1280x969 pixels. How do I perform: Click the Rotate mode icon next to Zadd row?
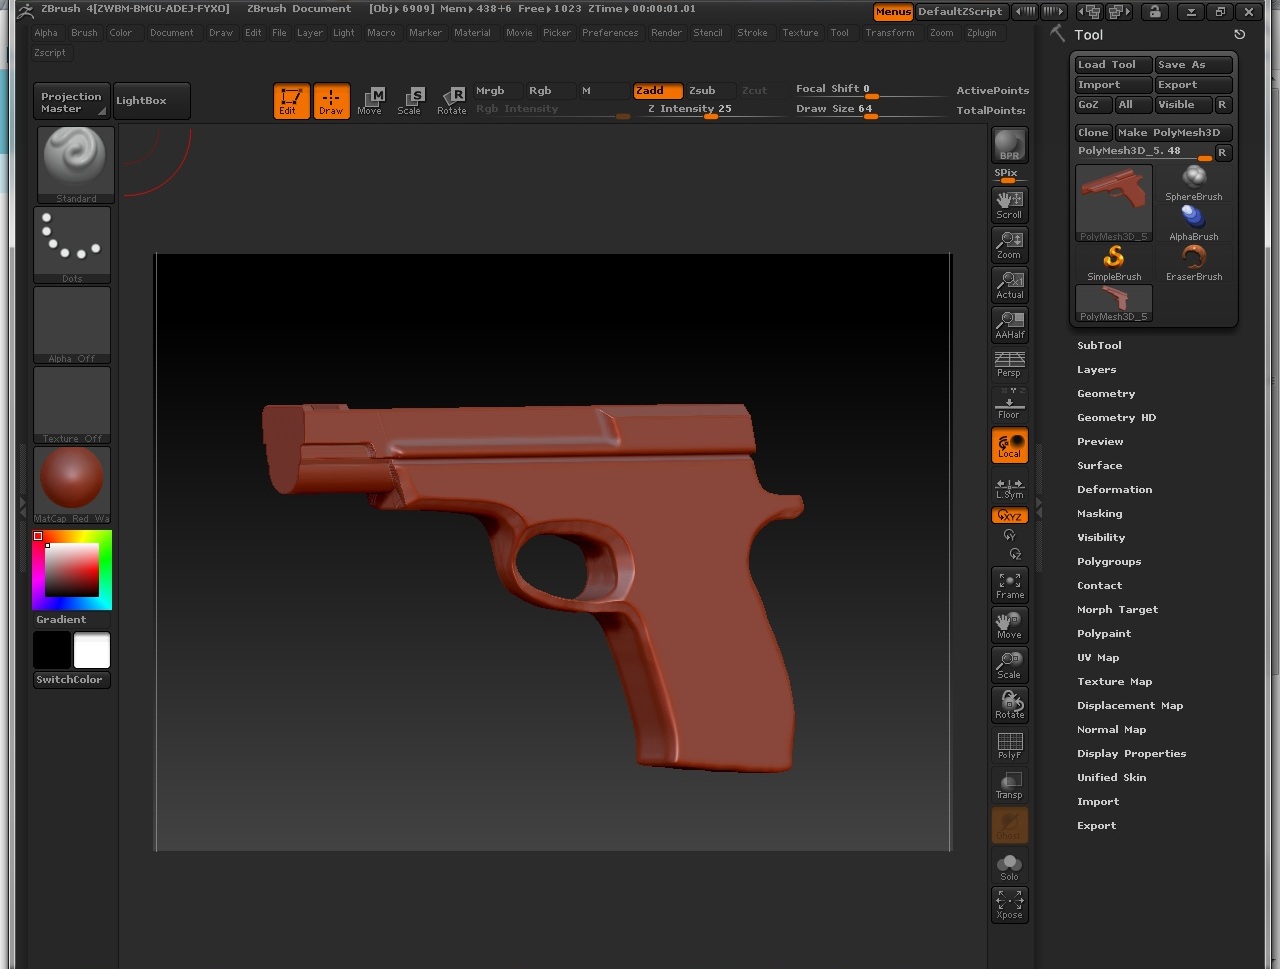(x=452, y=100)
